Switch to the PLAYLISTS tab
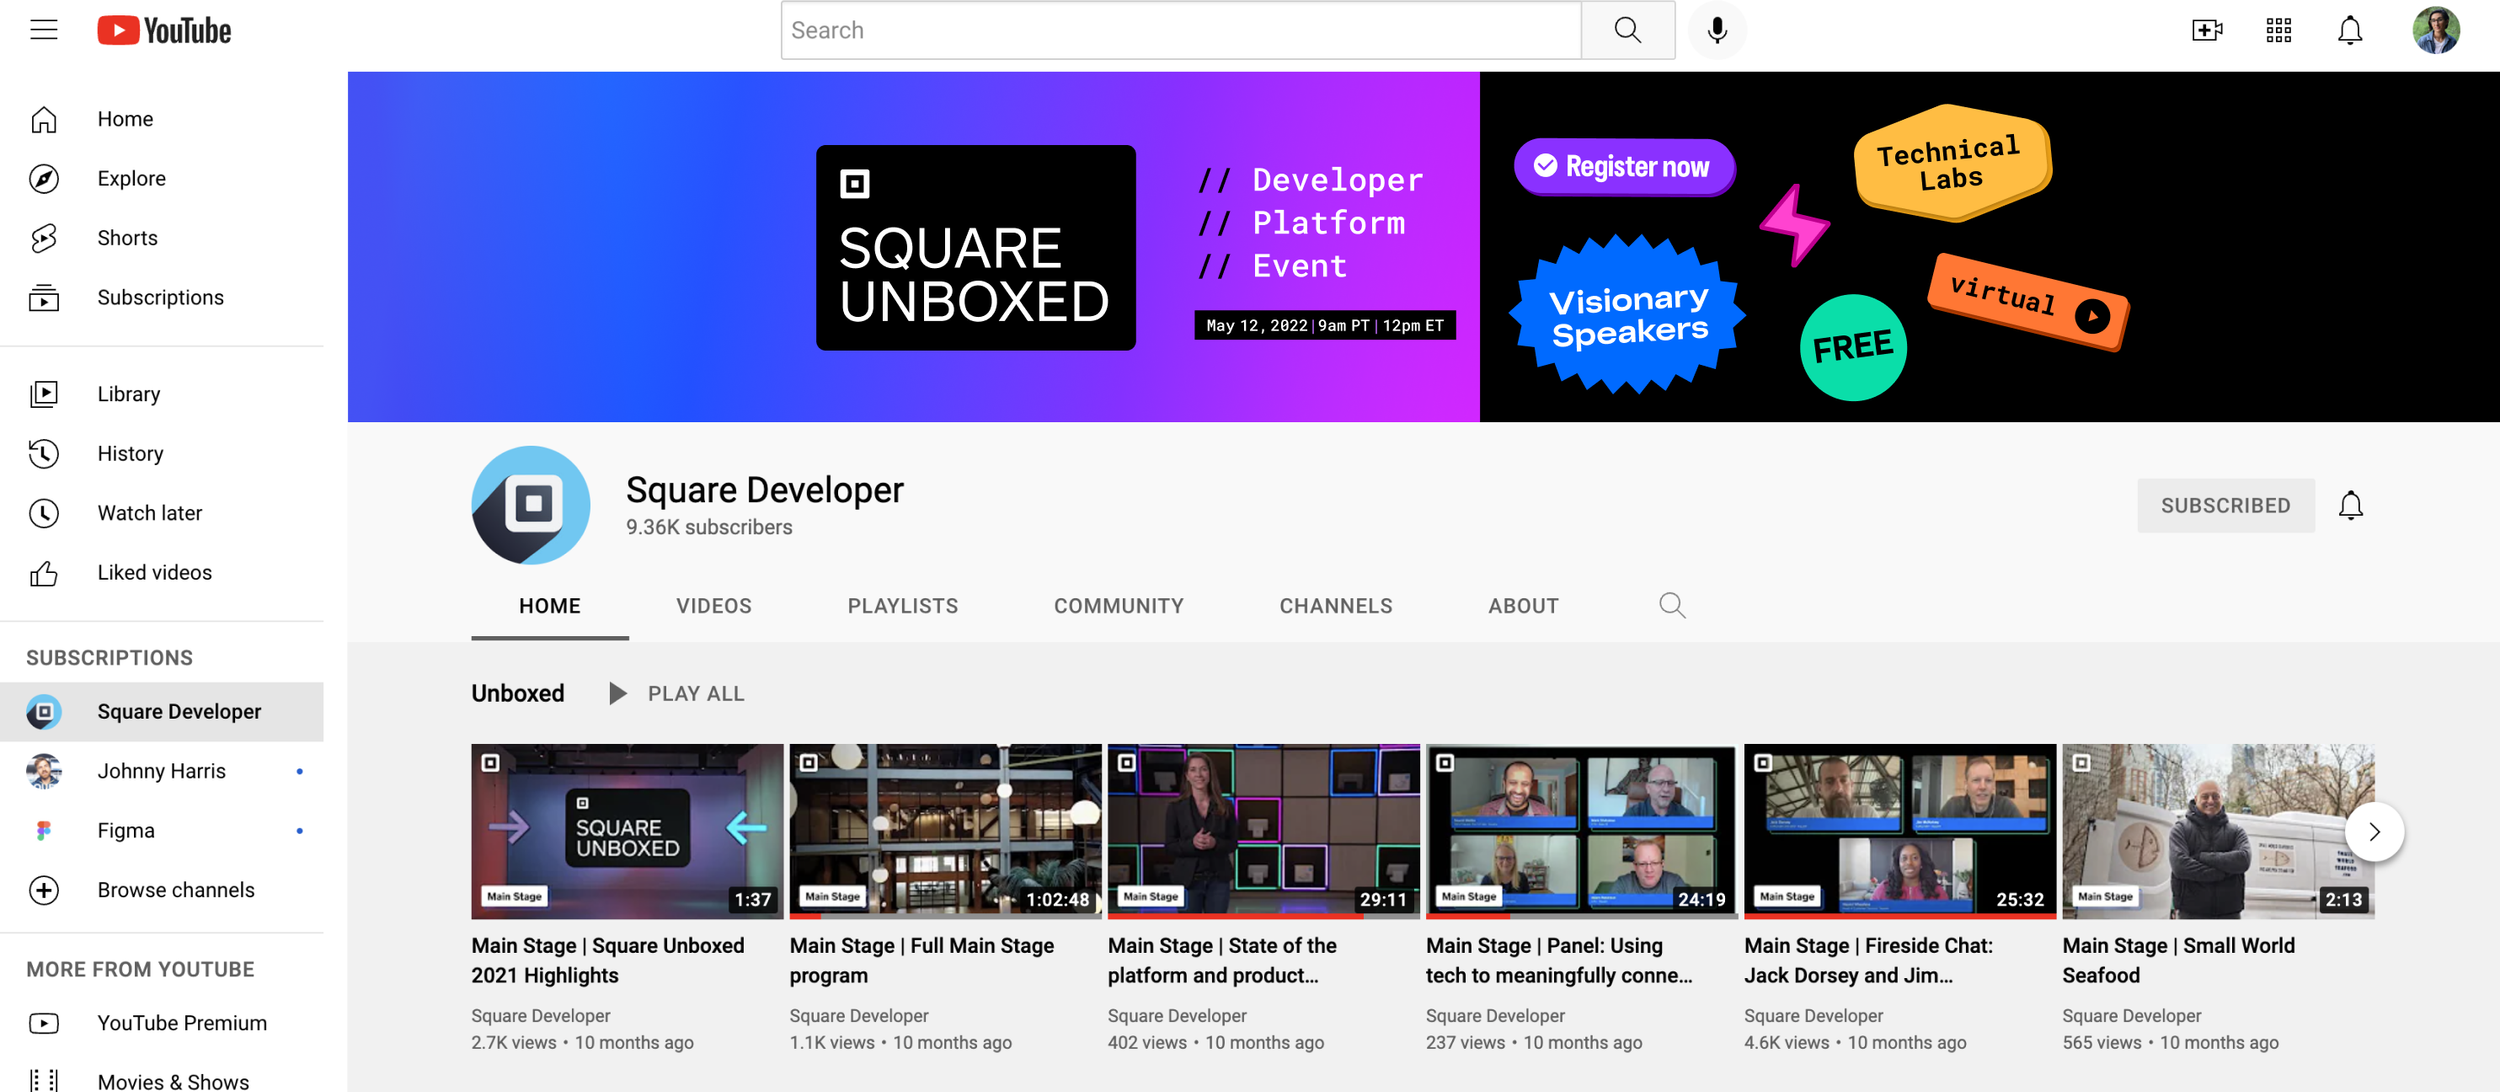Screen dimensions: 2500x1092 (x=902, y=606)
